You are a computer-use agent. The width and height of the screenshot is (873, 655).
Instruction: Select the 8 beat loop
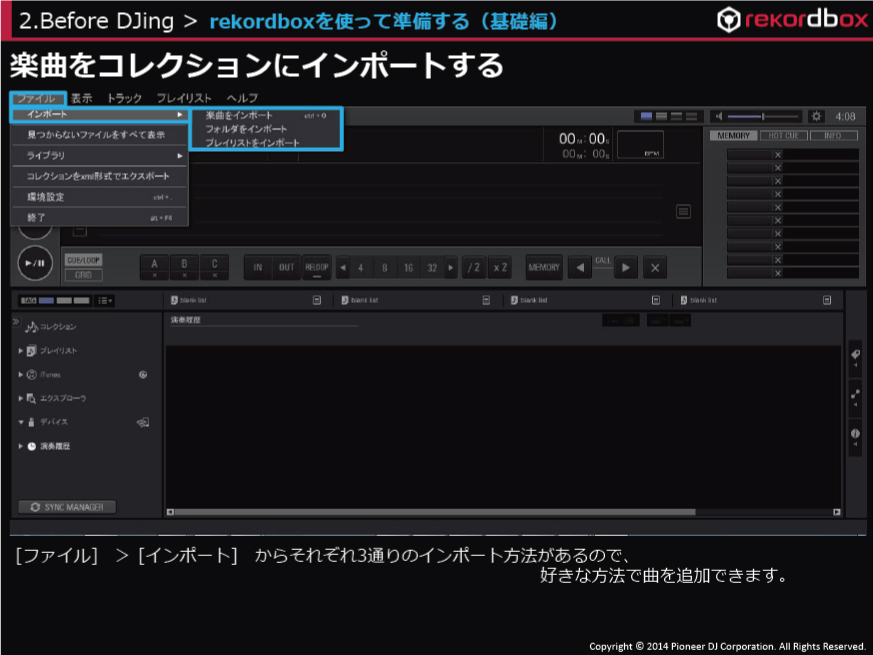[x=385, y=268]
